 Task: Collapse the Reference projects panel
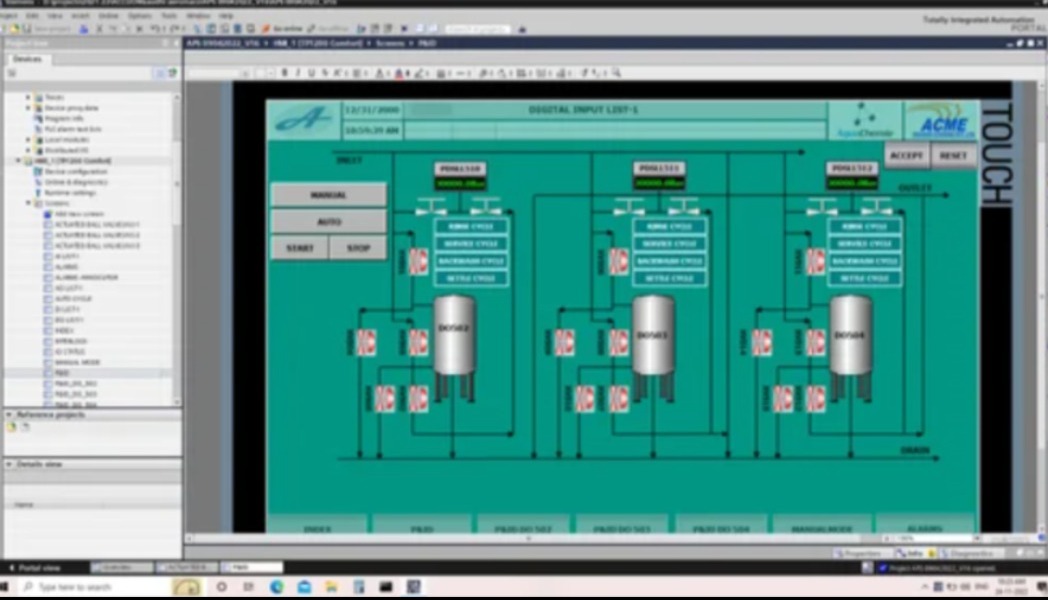(9, 414)
